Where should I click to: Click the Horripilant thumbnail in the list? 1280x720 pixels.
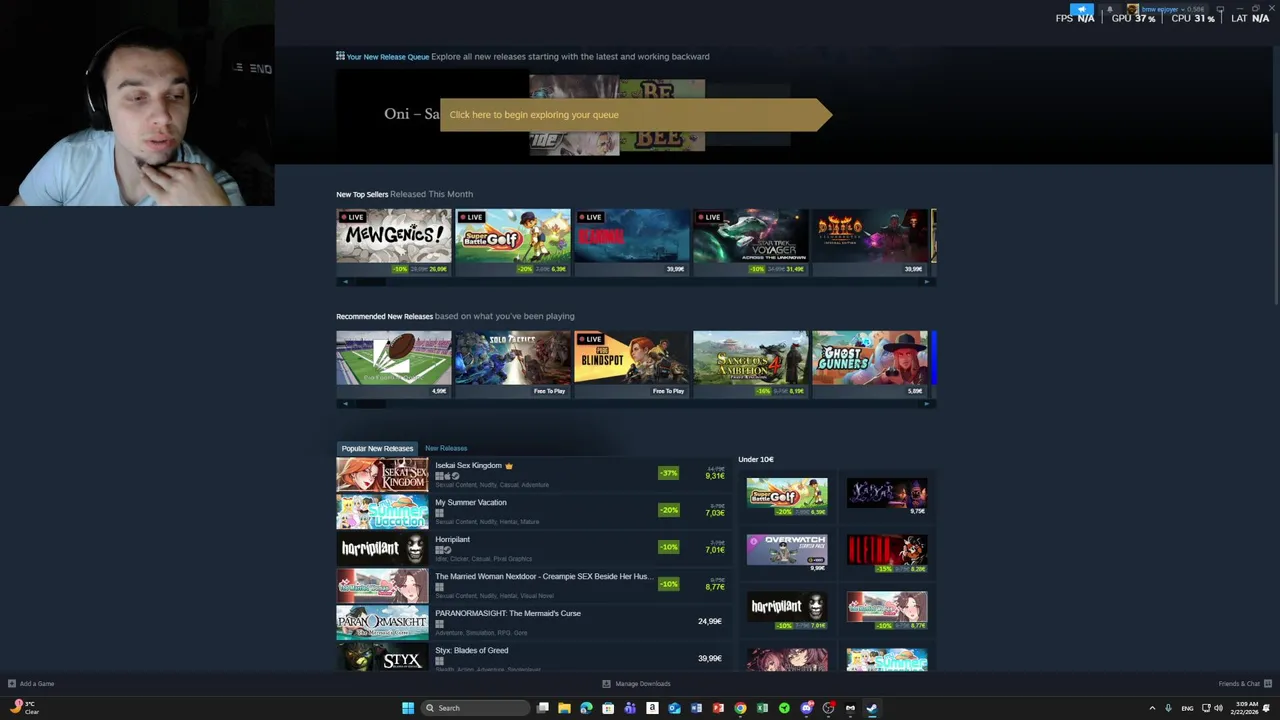click(382, 548)
